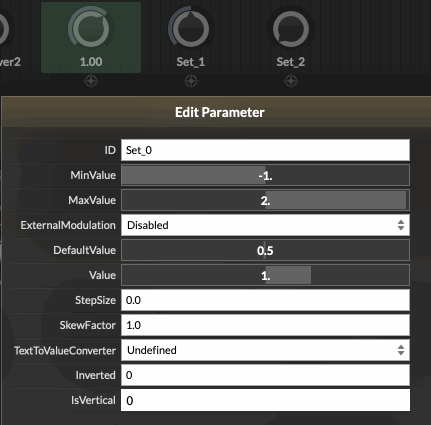The width and height of the screenshot is (431, 425).
Task: Click the StepSize input field
Action: 265,300
